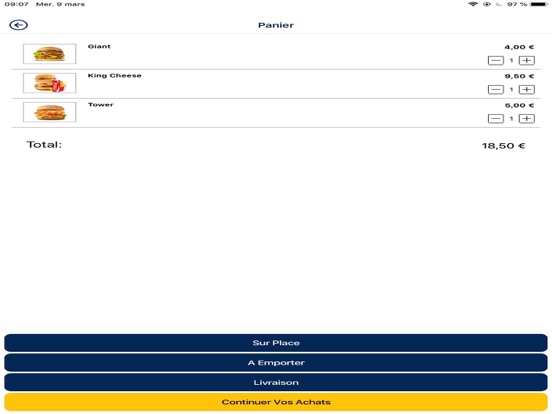Click the 5,00 € price
The image size is (552, 414).
(519, 105)
